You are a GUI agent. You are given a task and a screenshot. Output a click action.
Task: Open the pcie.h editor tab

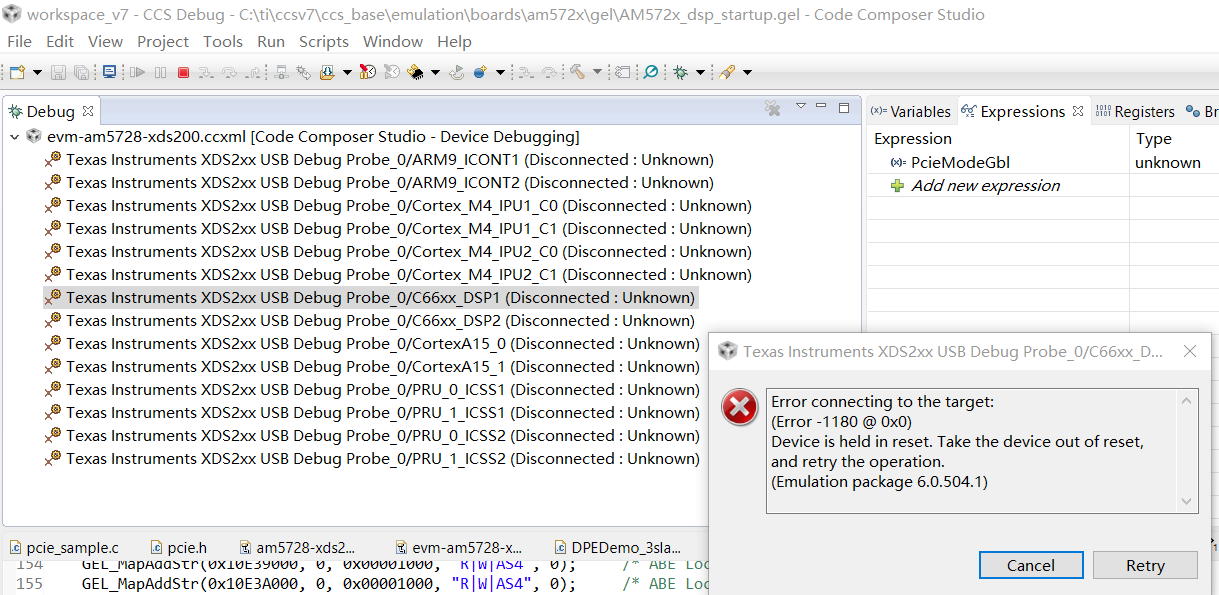[x=179, y=547]
